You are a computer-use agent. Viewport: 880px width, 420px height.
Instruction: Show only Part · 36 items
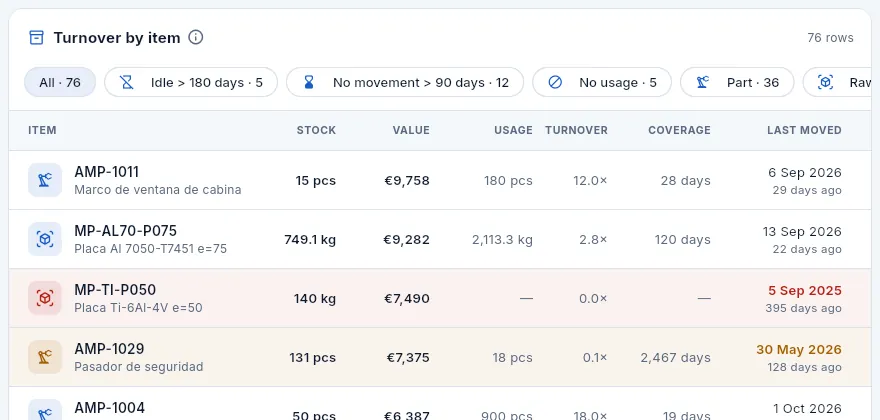pos(737,83)
